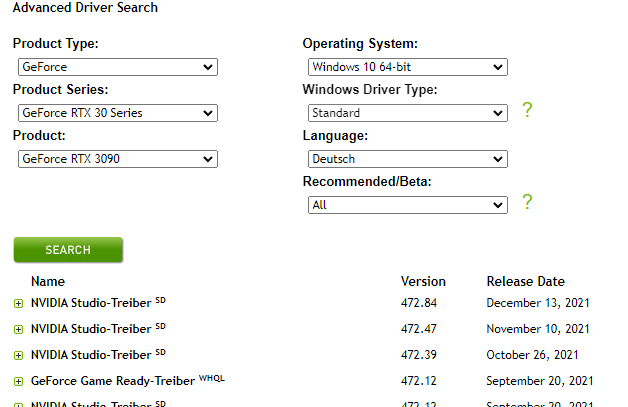
Task: Expand the GeForce Game Ready-Treiber 472.12 row
Action: pos(18,382)
